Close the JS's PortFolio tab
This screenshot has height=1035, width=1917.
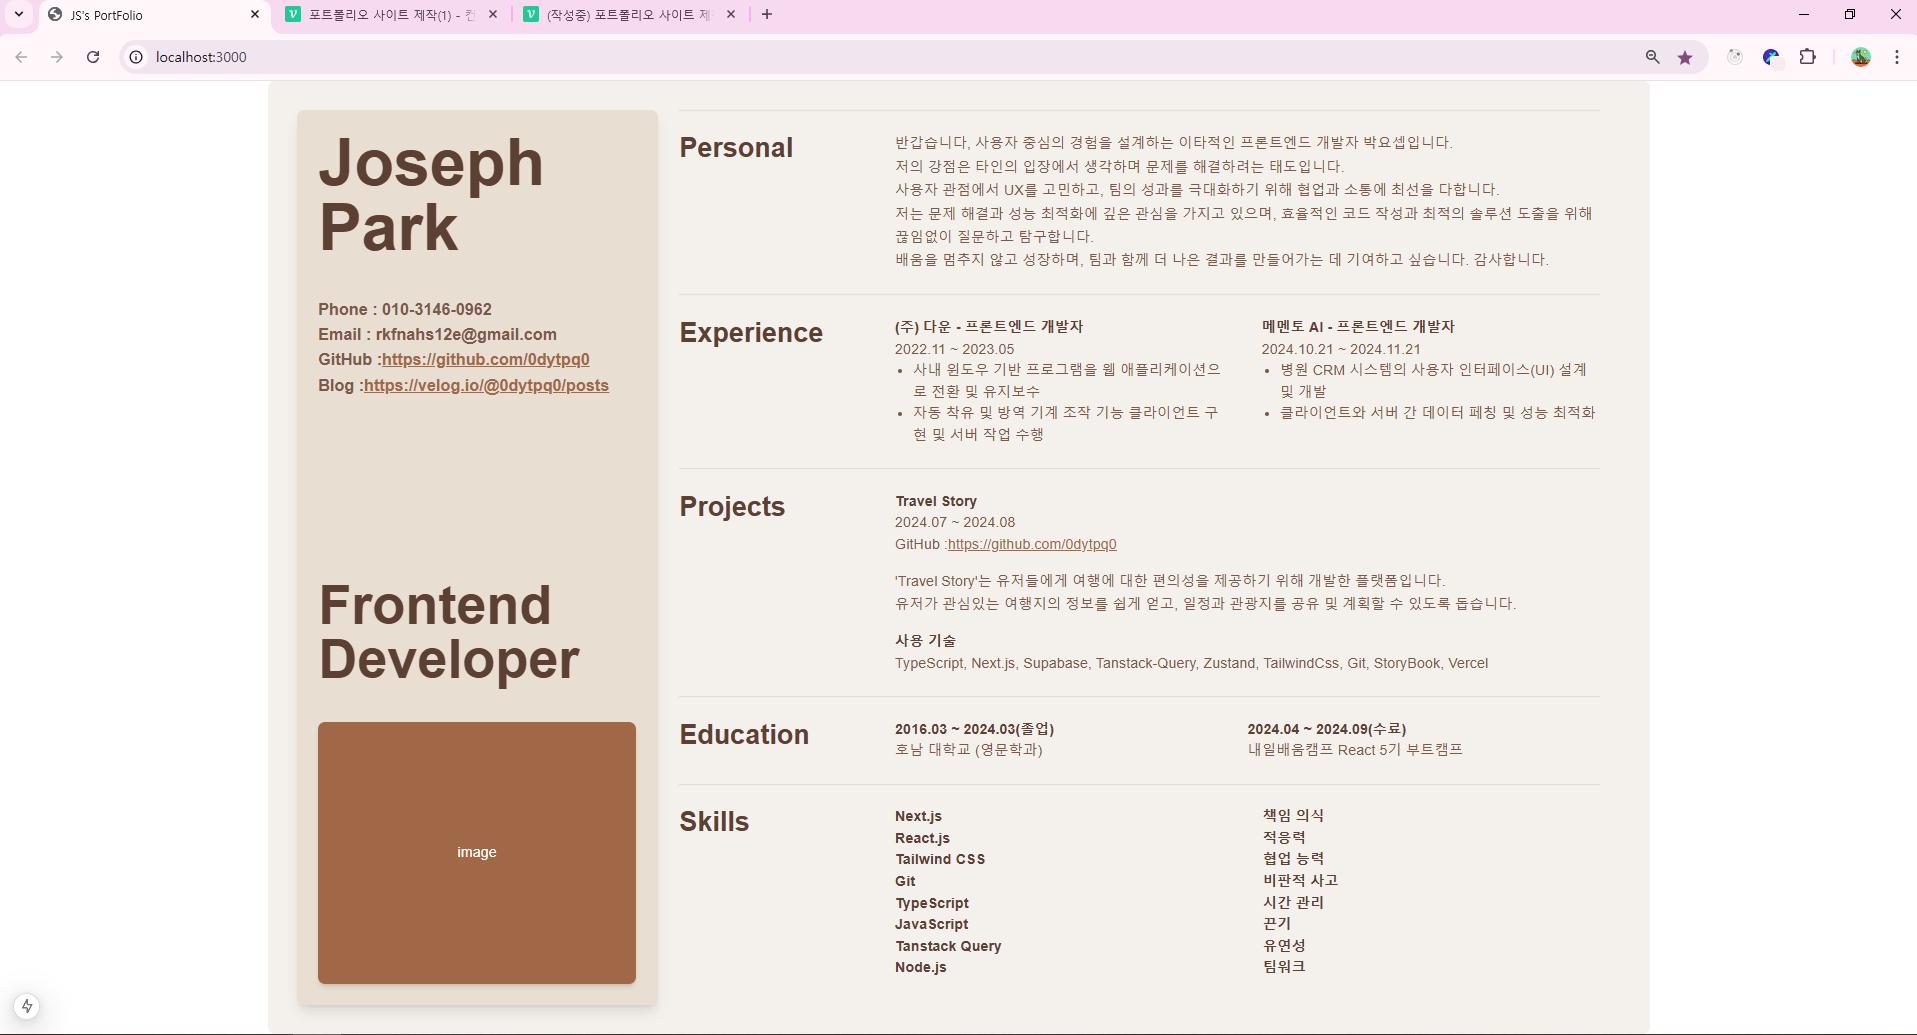coord(255,14)
